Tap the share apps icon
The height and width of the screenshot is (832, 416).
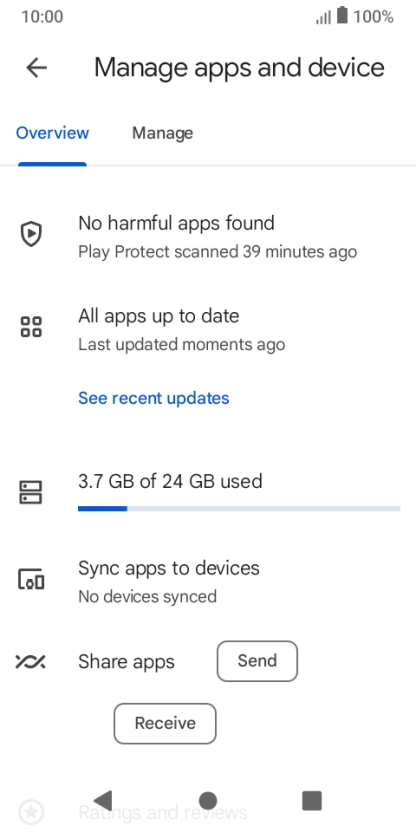[30, 662]
